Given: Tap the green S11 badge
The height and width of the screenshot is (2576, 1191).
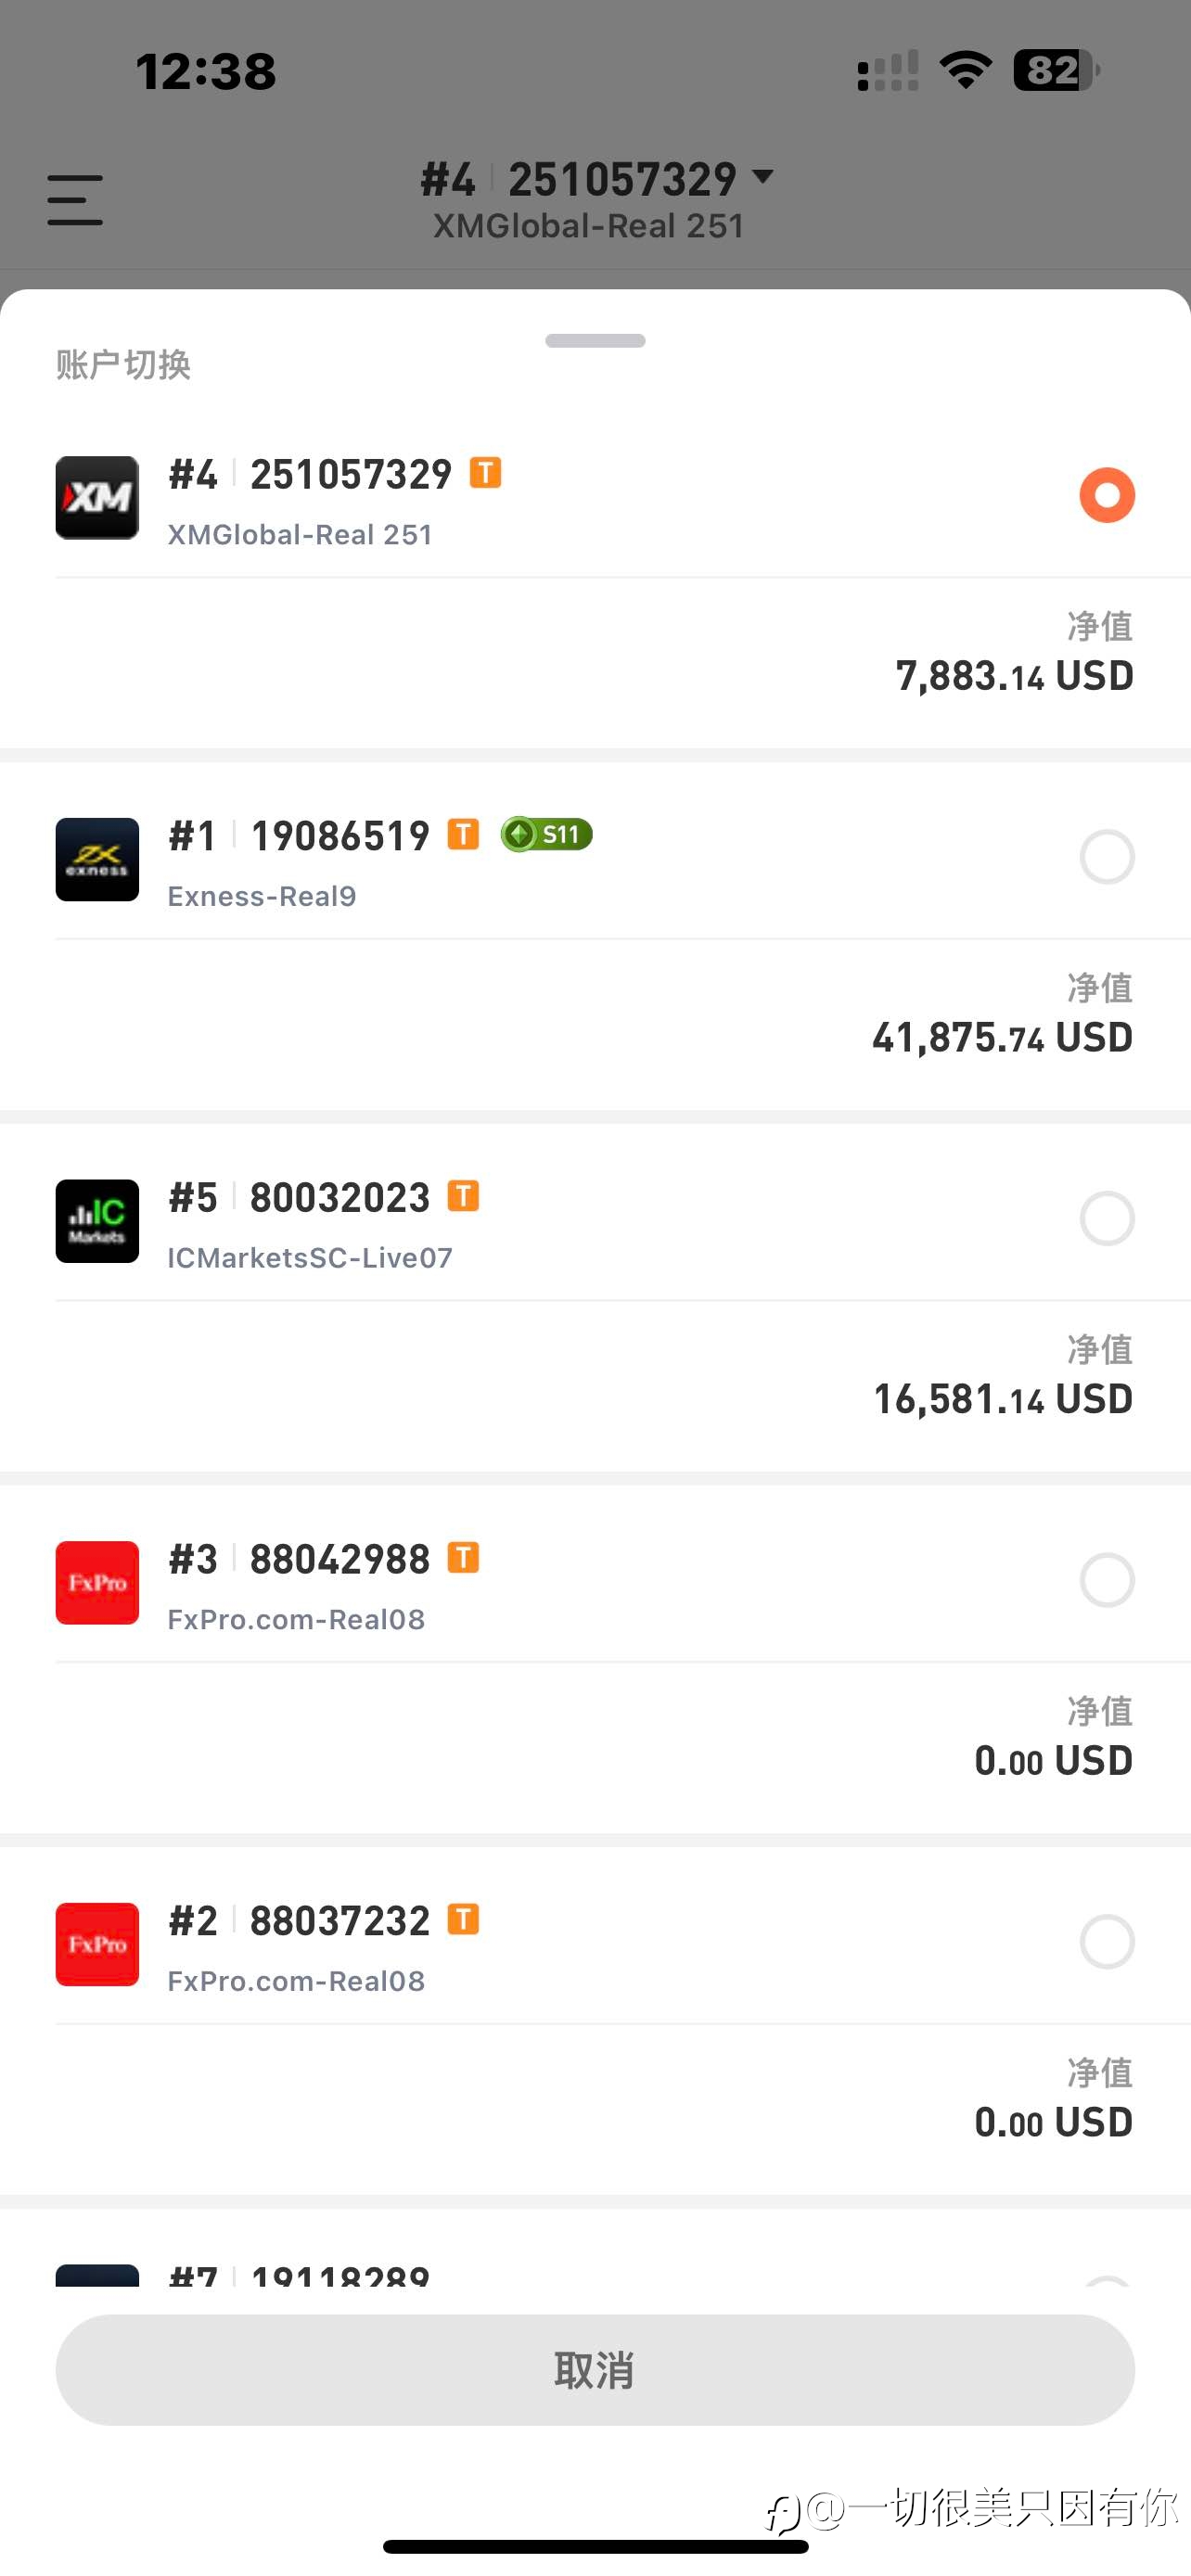Looking at the screenshot, I should click(x=546, y=834).
